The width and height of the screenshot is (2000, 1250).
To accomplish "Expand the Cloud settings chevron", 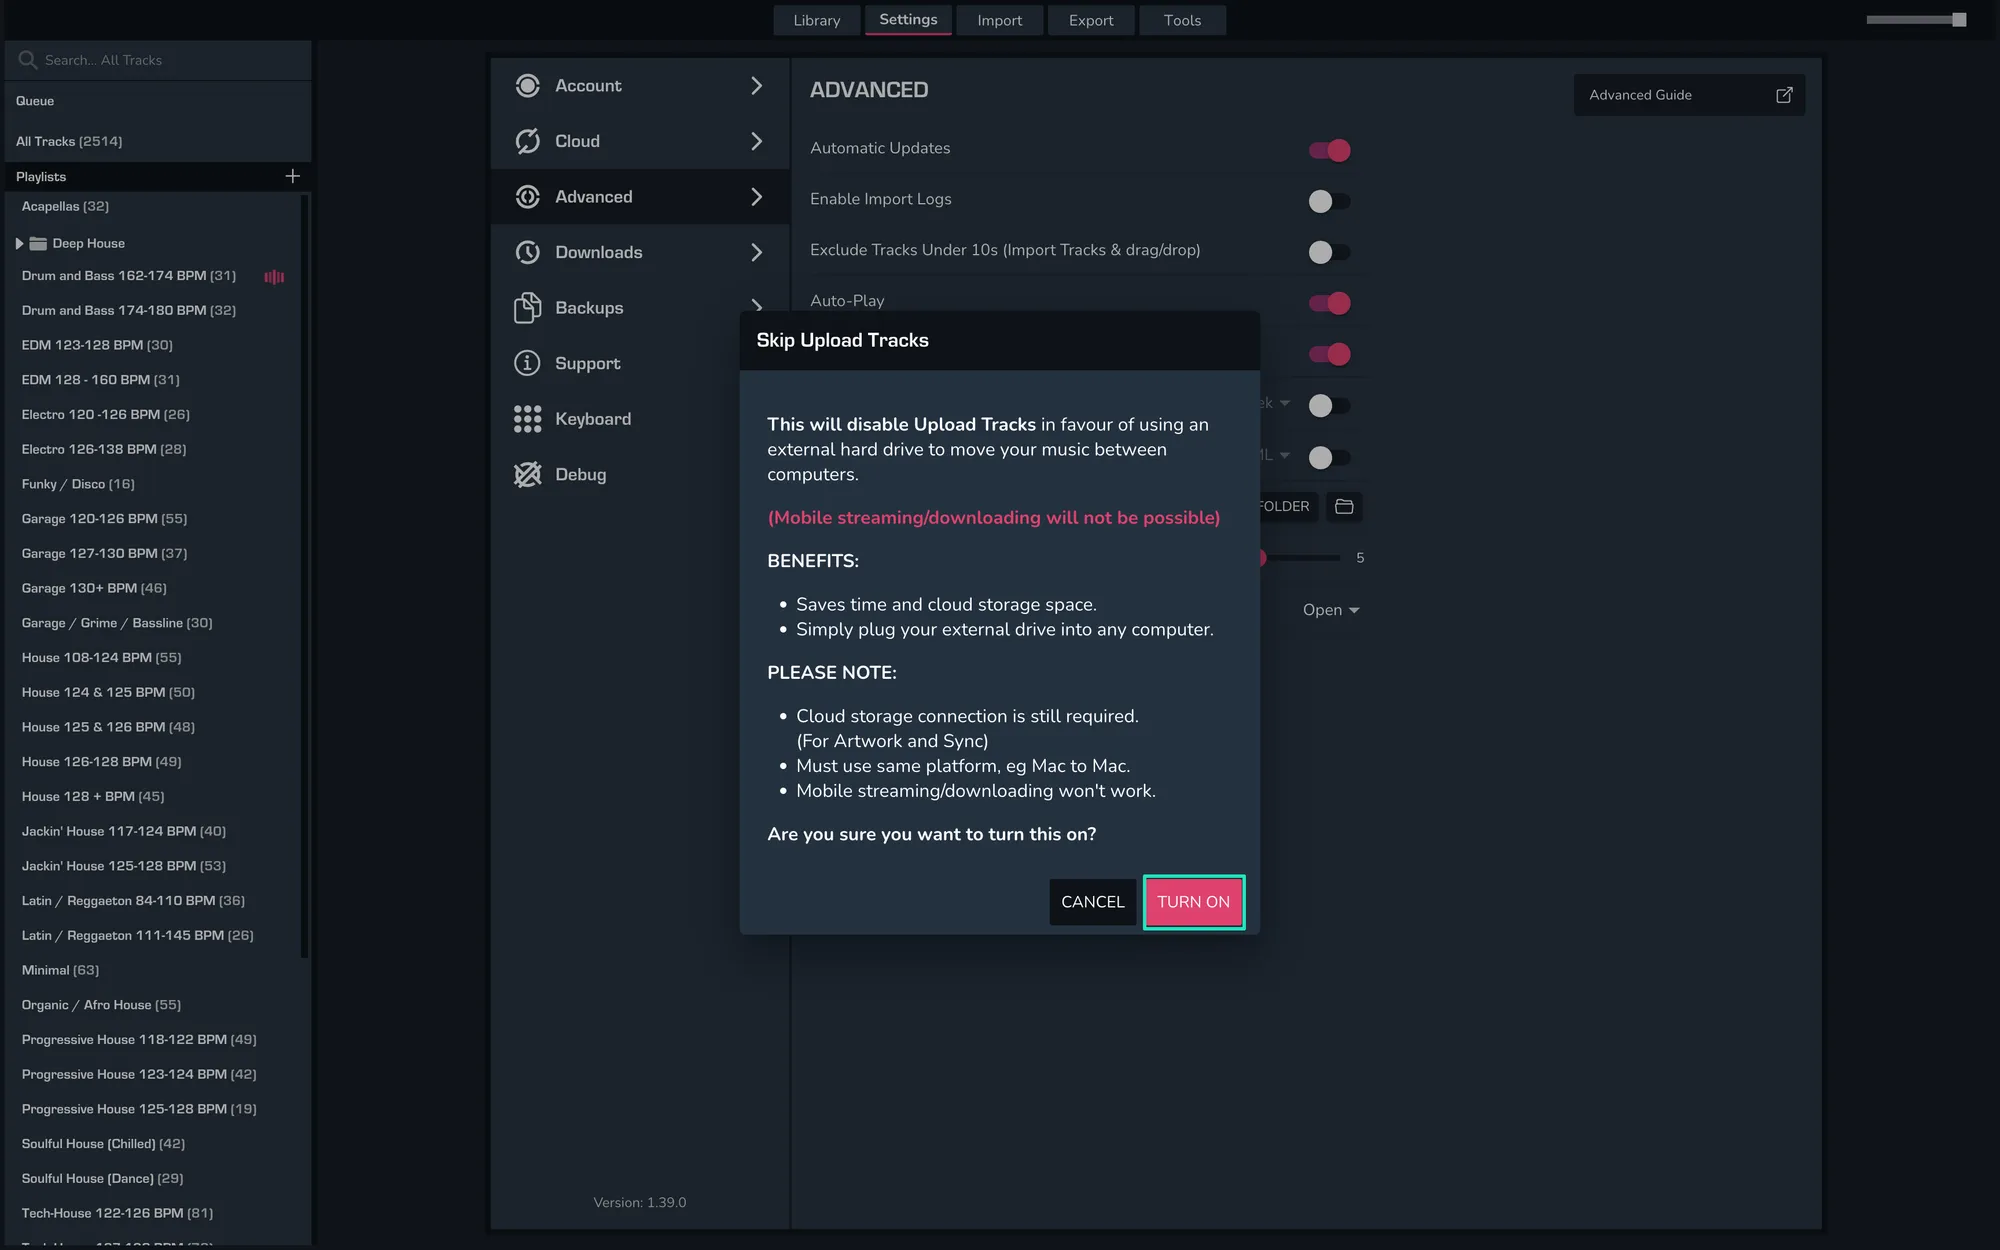I will point(756,141).
